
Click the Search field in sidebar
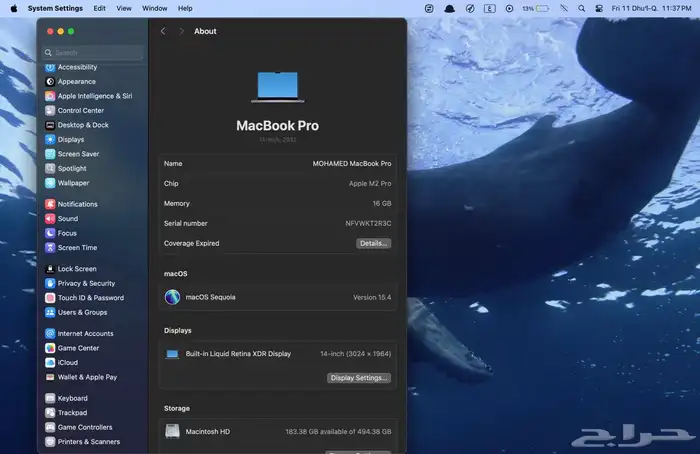click(93, 53)
